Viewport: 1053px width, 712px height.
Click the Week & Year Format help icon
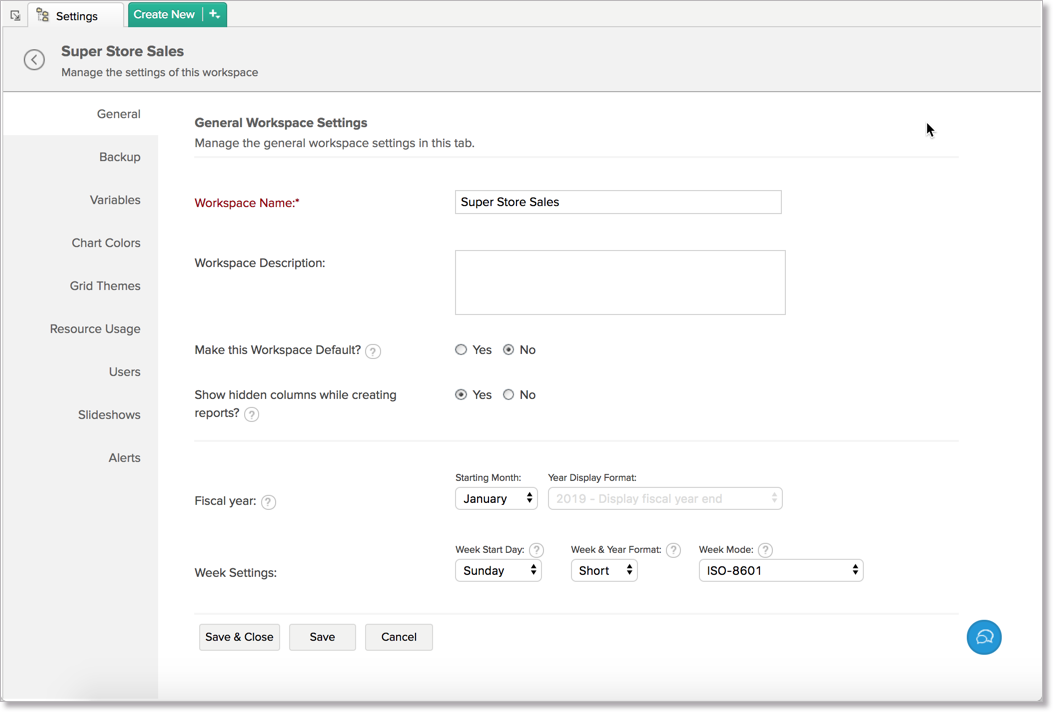tap(673, 550)
